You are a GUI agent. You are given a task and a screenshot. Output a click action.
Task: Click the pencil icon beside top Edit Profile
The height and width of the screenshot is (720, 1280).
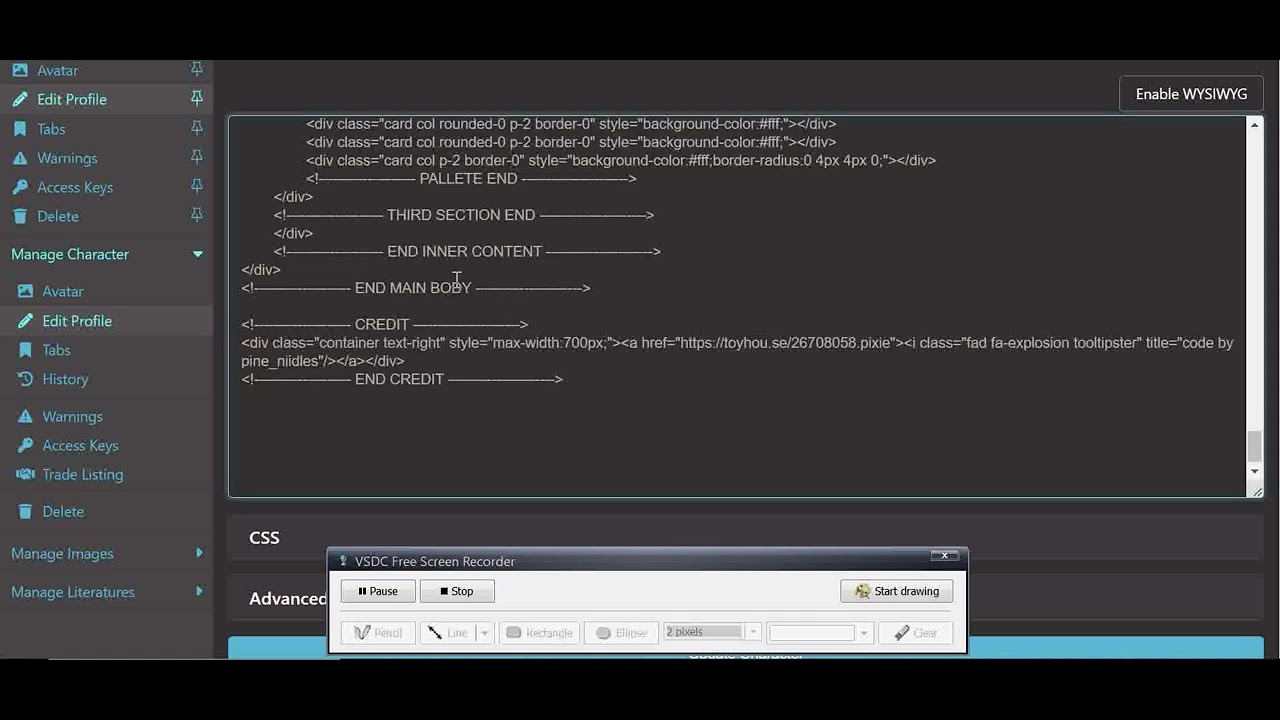pos(20,99)
